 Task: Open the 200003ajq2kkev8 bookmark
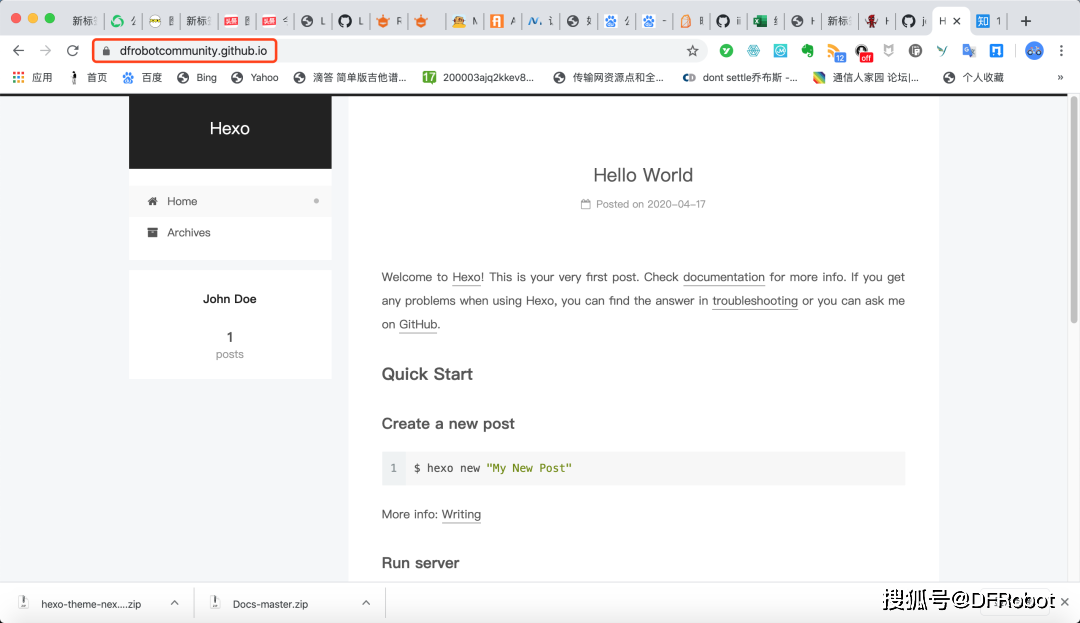pyautogui.click(x=478, y=78)
